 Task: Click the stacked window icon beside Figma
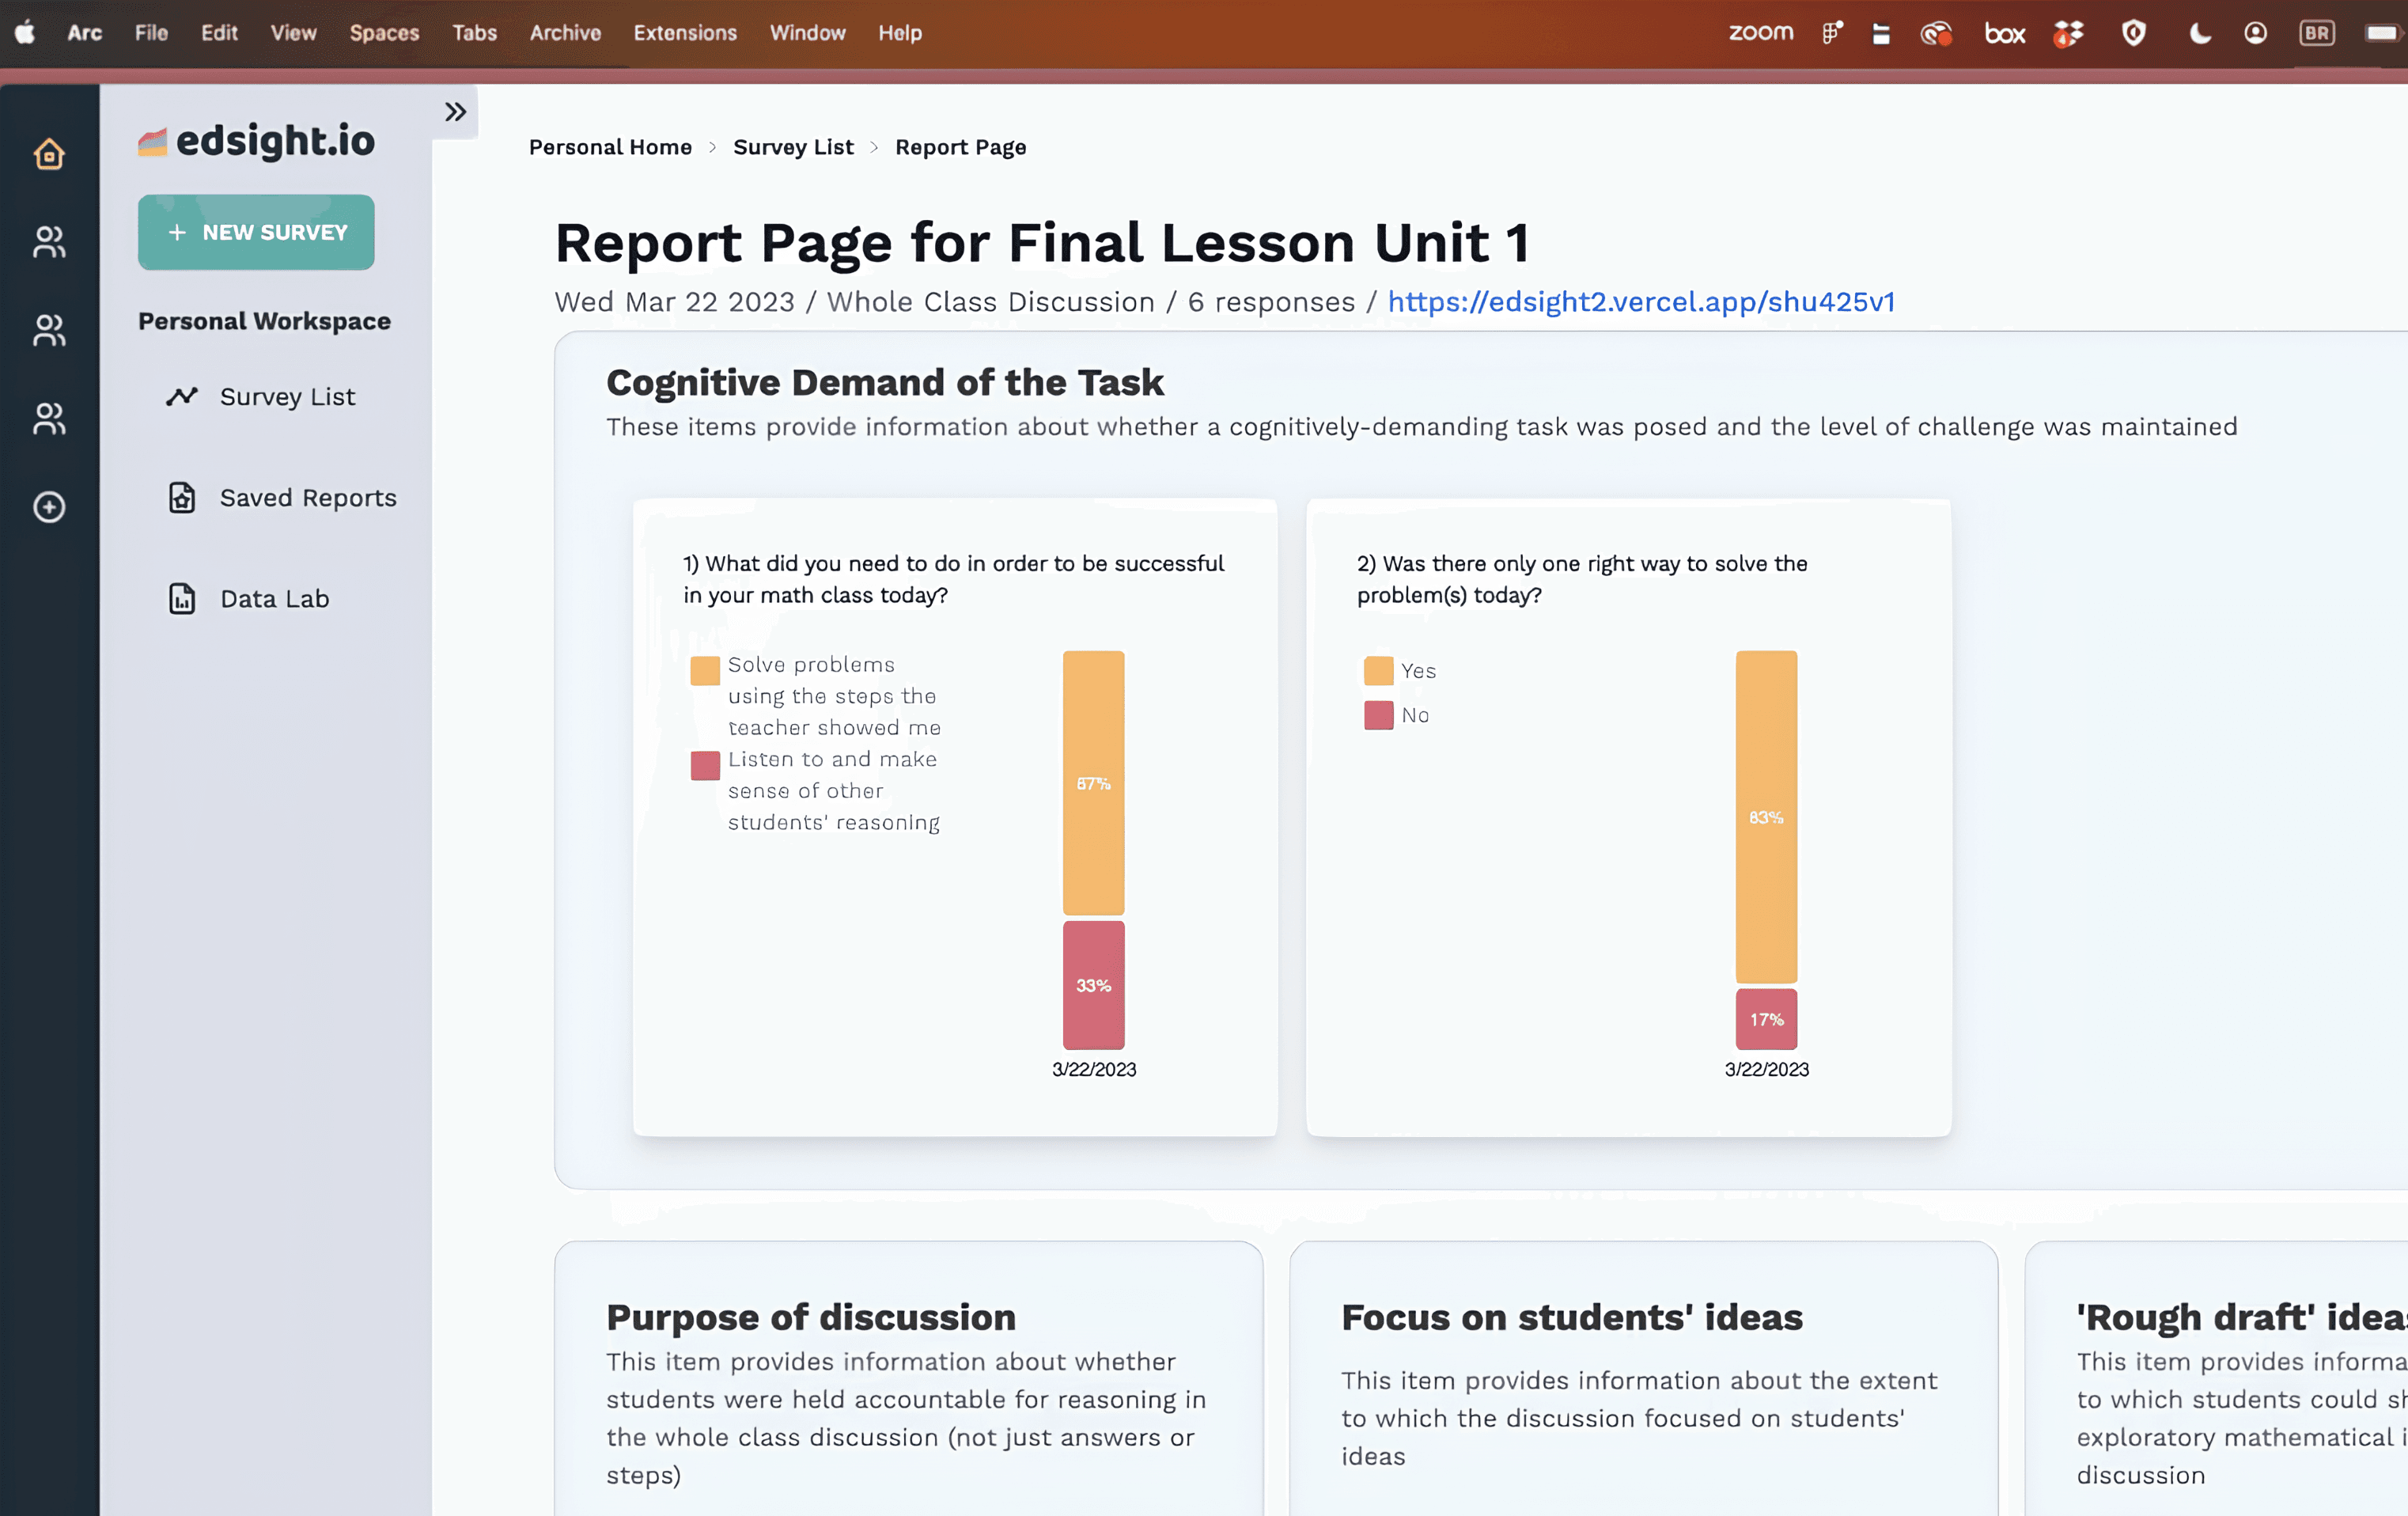point(1881,34)
